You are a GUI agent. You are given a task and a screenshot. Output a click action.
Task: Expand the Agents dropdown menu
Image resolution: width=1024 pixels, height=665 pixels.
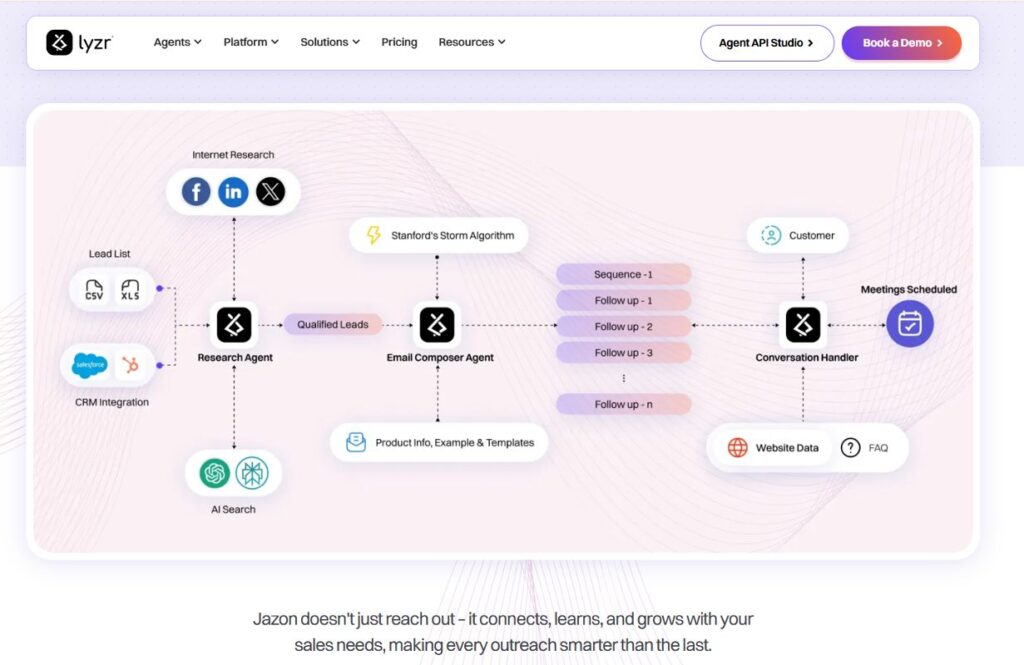click(178, 42)
